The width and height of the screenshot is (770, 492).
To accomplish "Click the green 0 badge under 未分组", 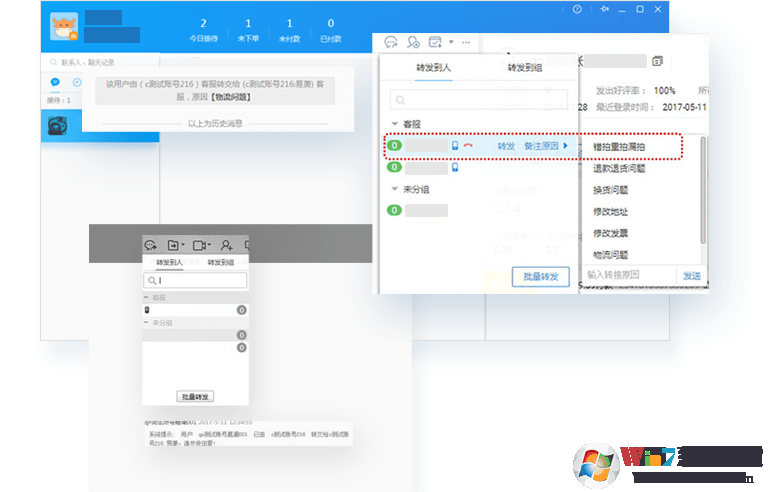I will (x=394, y=211).
